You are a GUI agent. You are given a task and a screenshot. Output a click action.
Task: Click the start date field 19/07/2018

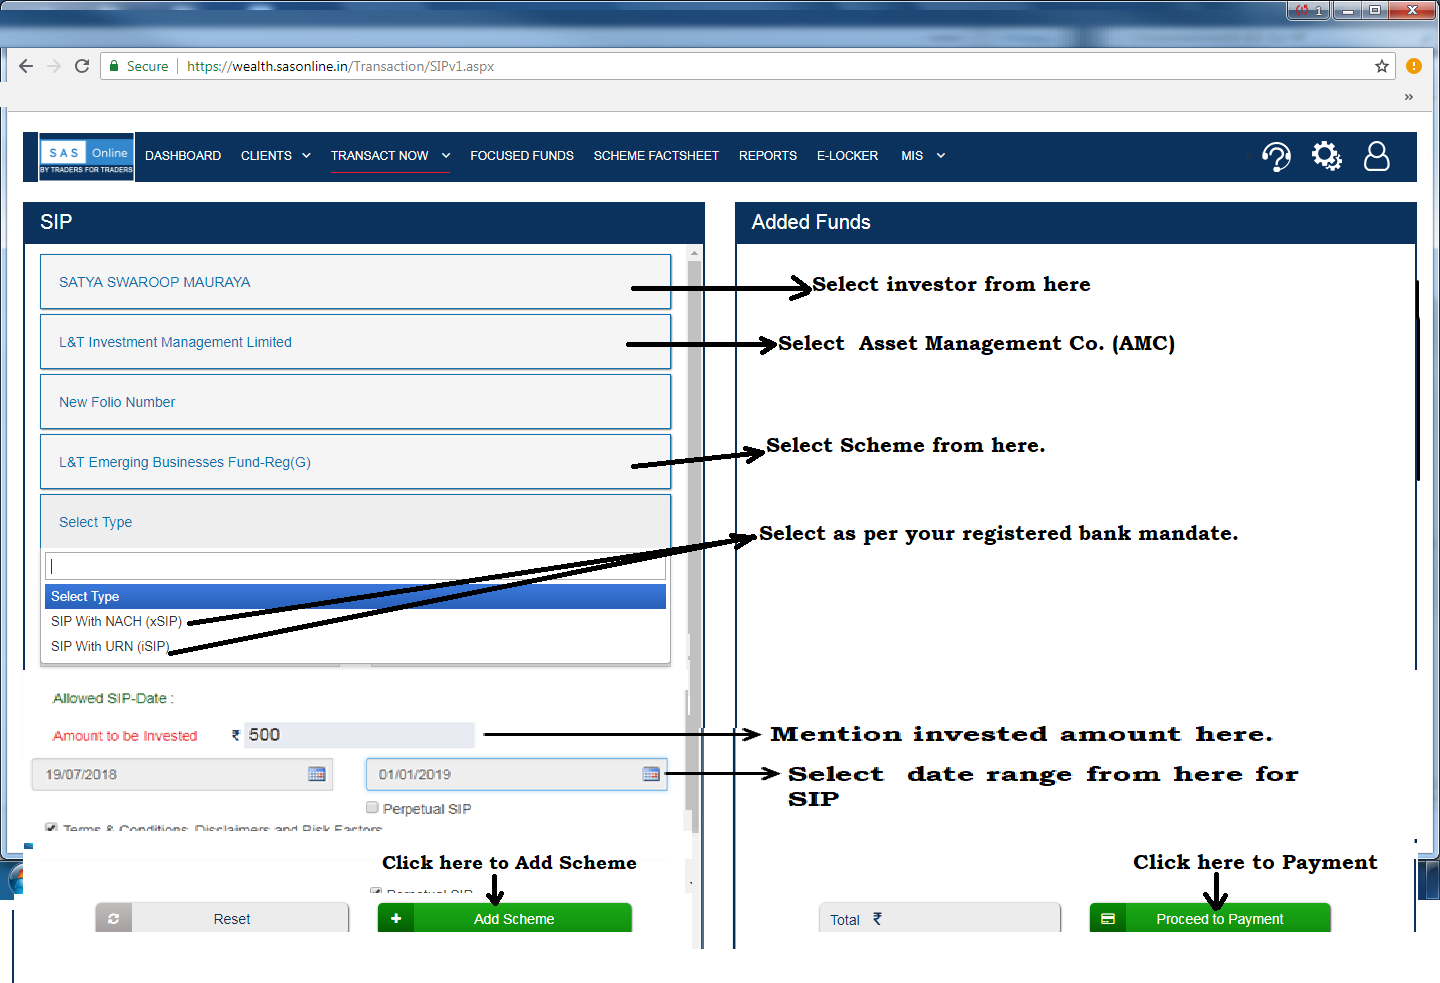[182, 774]
